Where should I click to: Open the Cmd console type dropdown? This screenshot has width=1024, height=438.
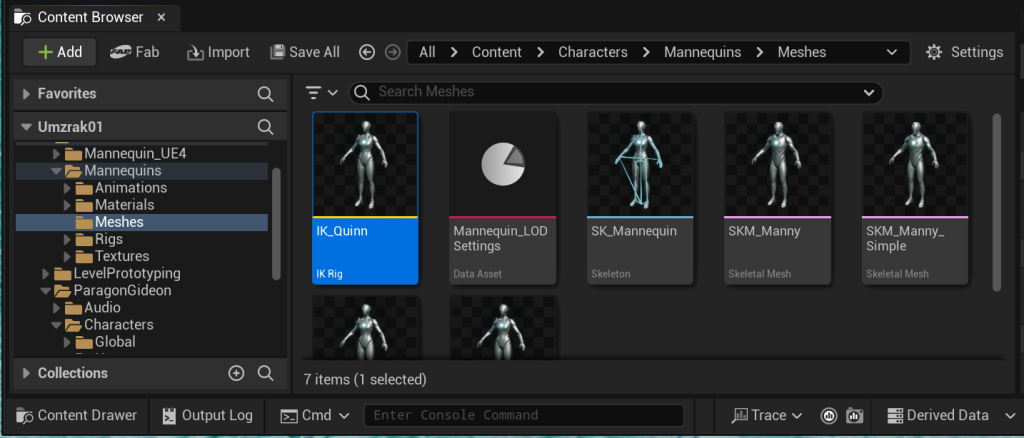[315, 415]
